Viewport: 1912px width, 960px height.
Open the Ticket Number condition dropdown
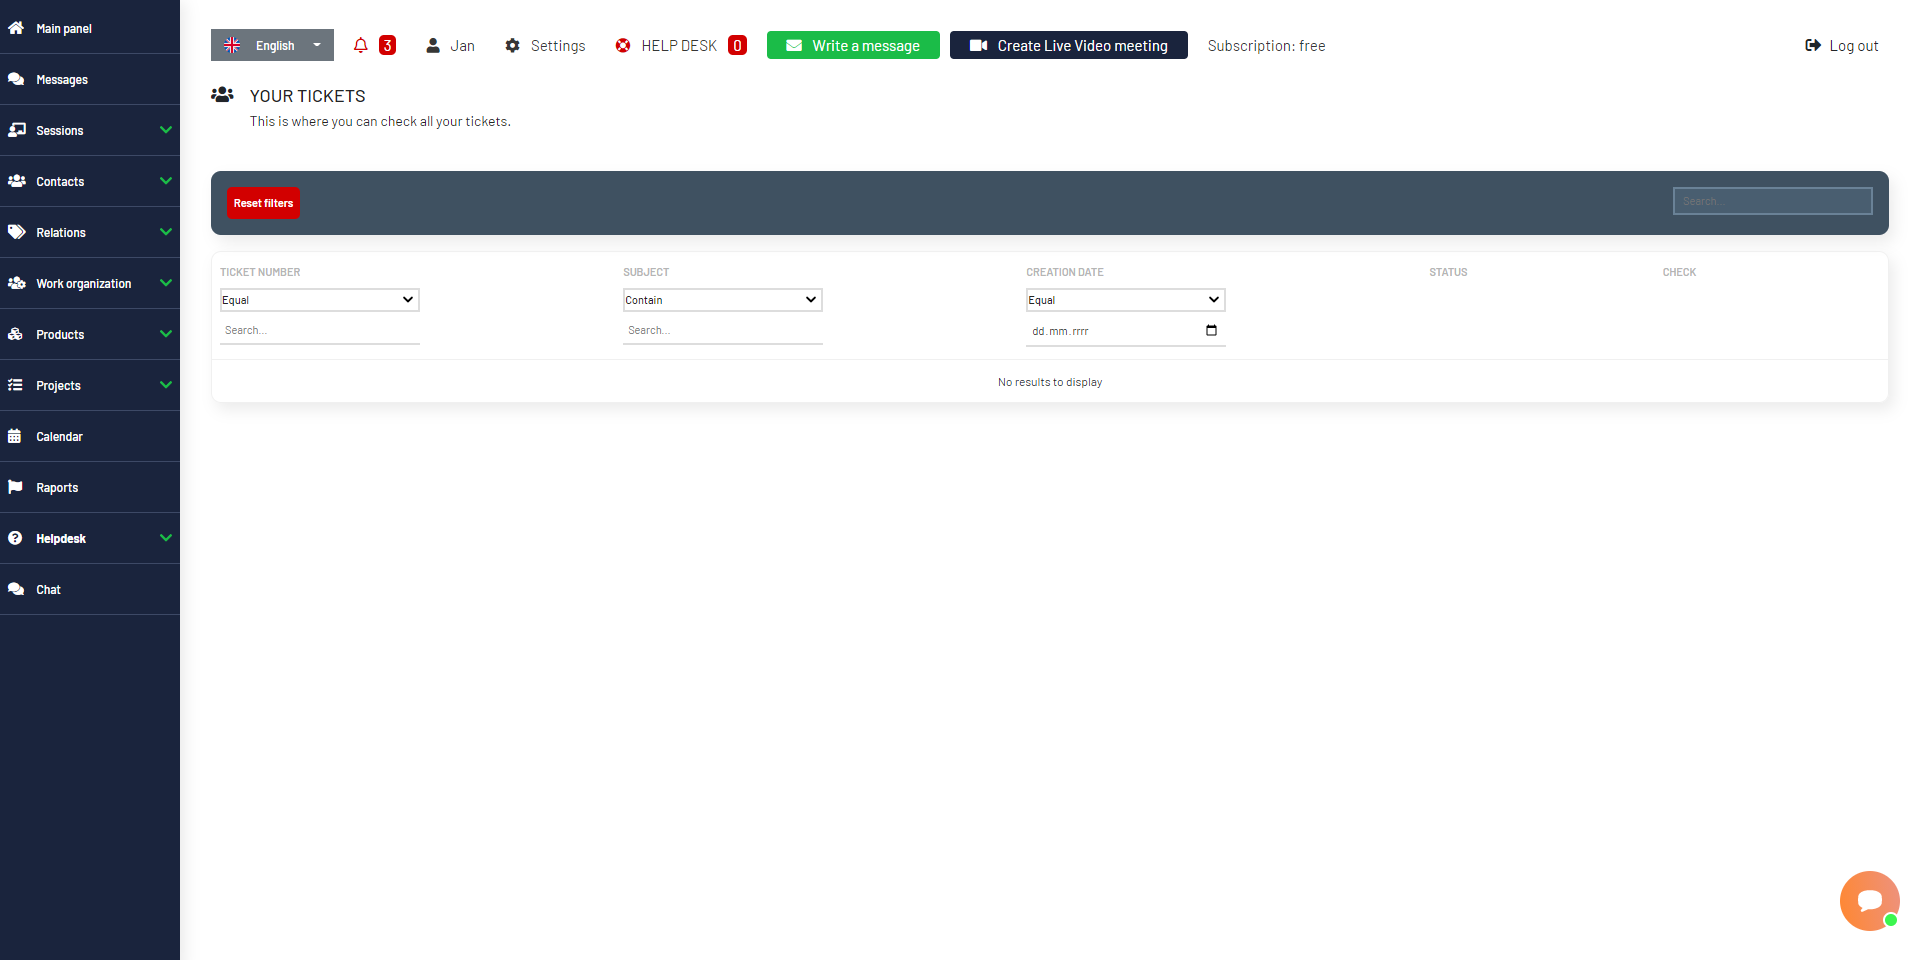point(319,299)
